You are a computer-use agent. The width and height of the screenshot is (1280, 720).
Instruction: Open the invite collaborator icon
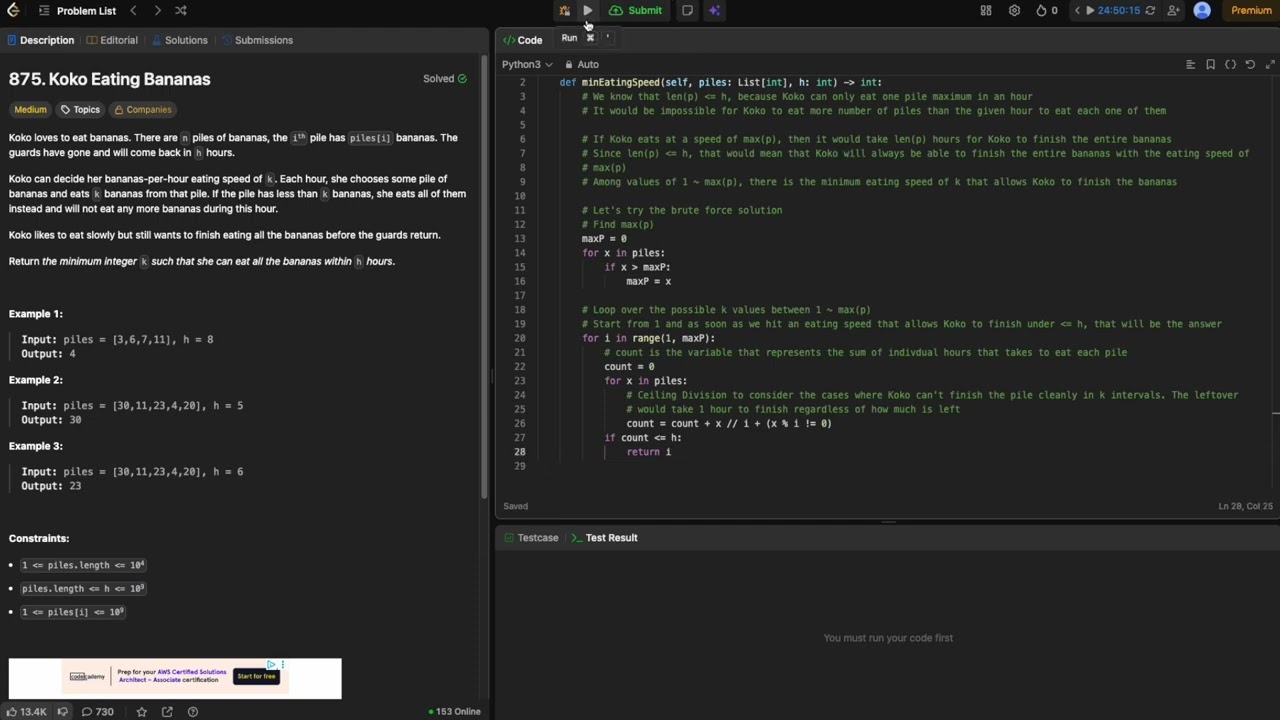(x=1173, y=10)
